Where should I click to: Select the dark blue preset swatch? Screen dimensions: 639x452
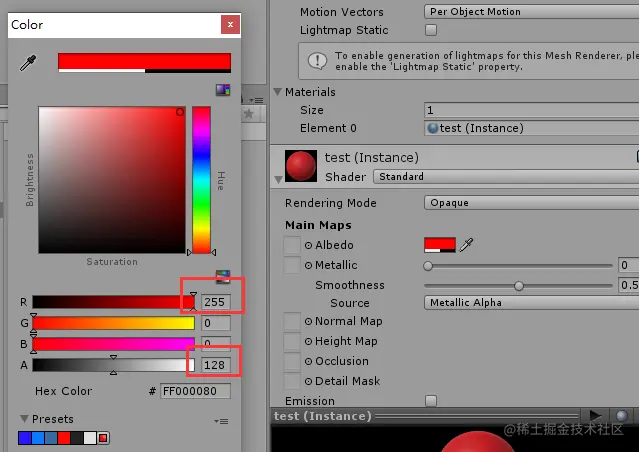(24, 438)
